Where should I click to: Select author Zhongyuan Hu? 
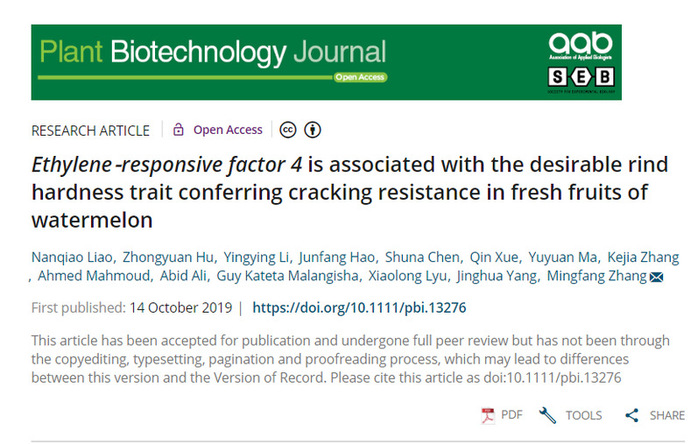168,257
